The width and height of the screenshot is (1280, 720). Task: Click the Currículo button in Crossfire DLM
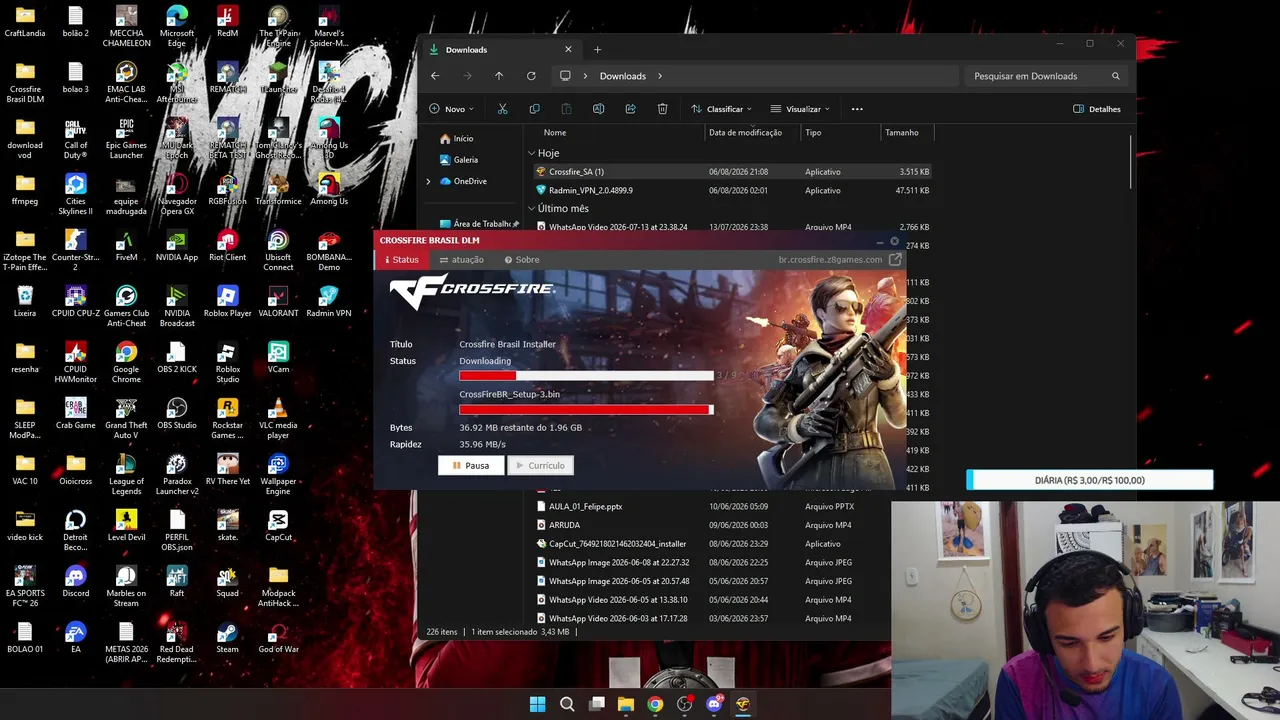540,465
